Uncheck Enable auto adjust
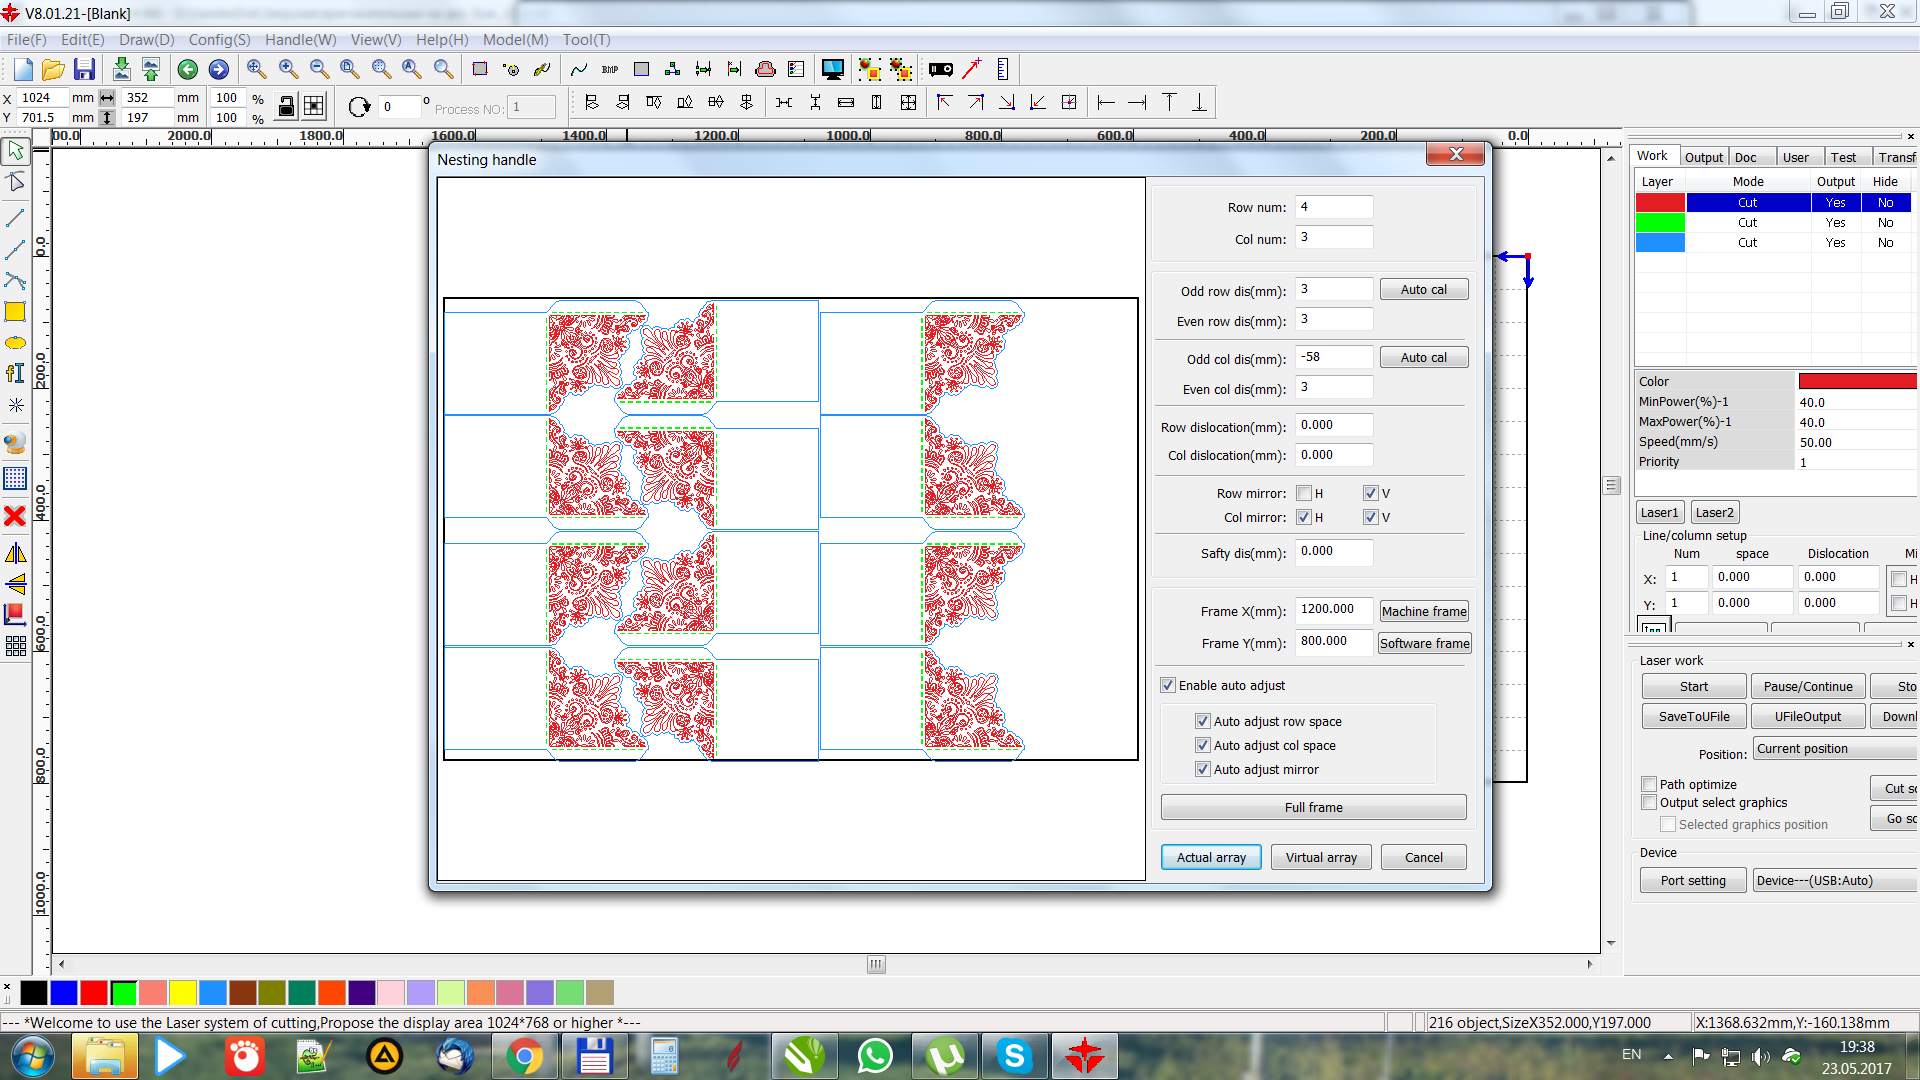Image resolution: width=1920 pixels, height=1080 pixels. click(1168, 685)
